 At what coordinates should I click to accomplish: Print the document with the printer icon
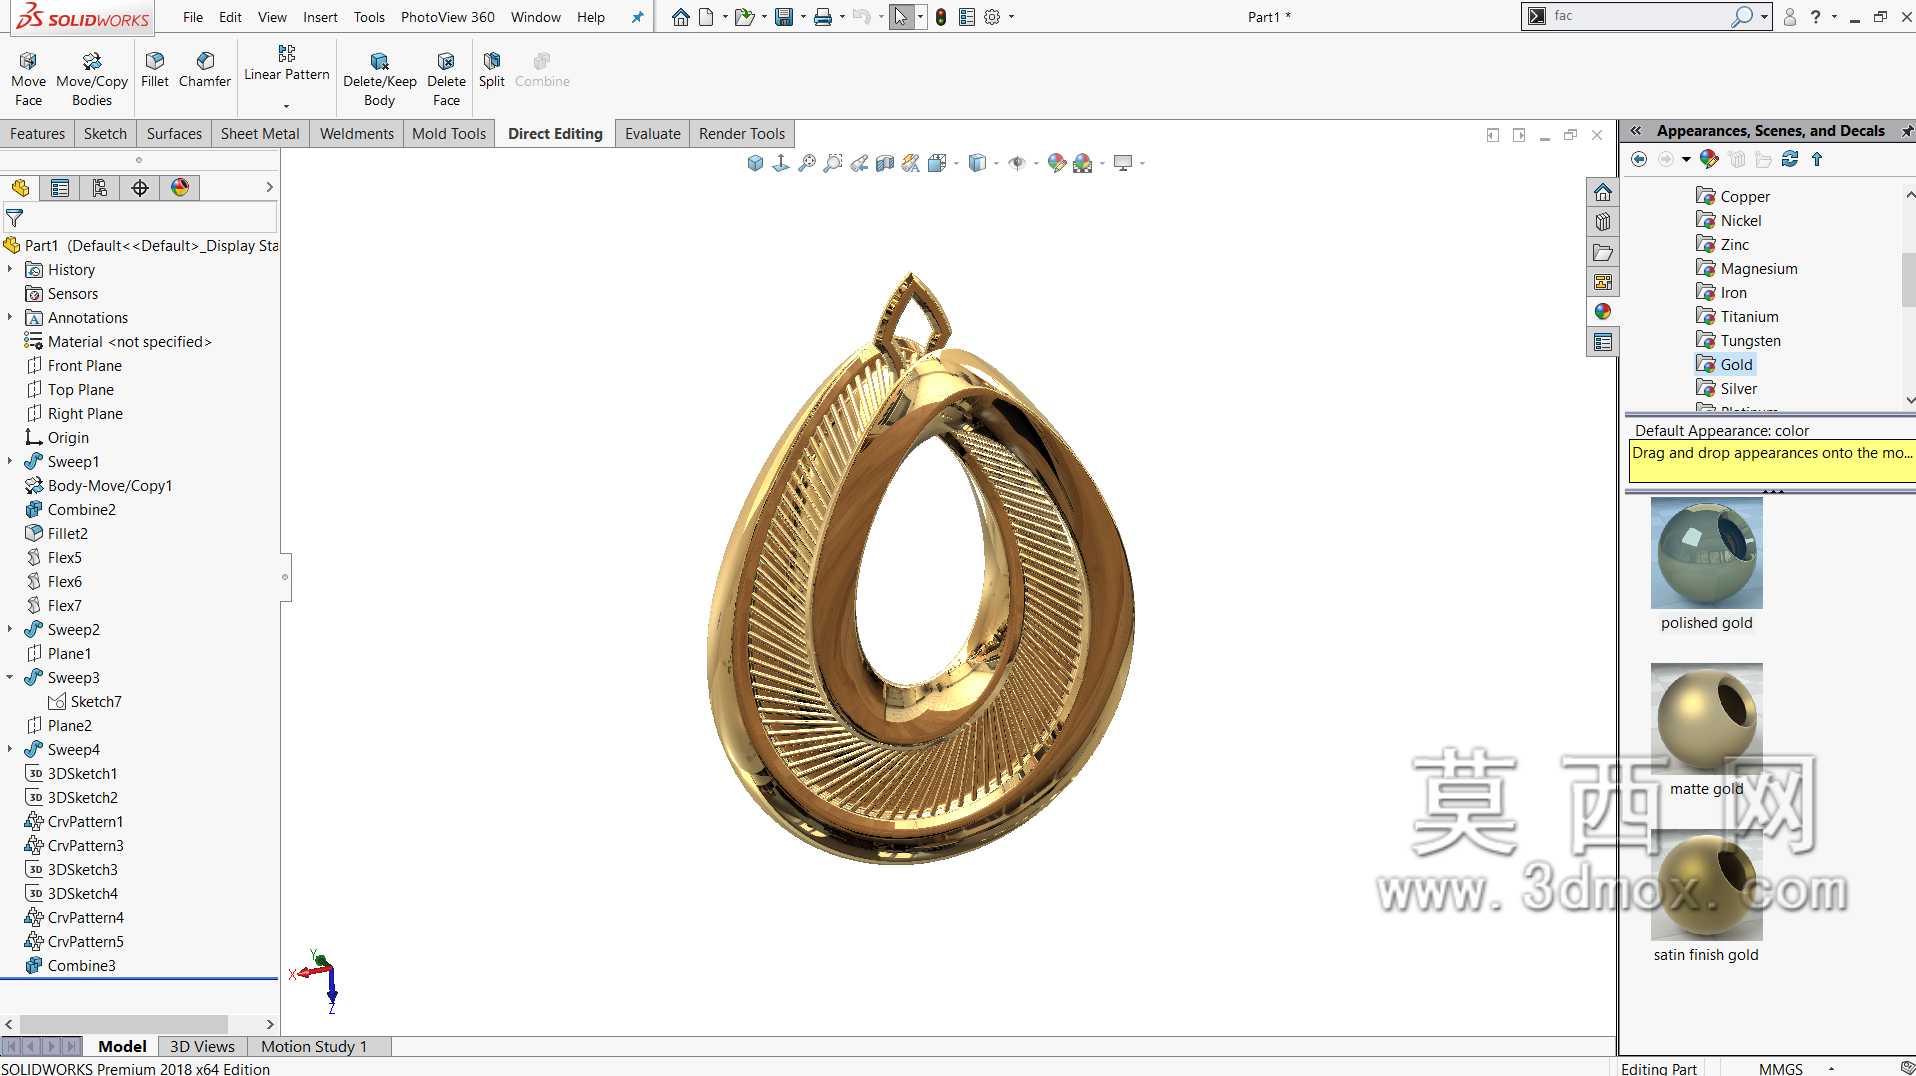tap(822, 17)
